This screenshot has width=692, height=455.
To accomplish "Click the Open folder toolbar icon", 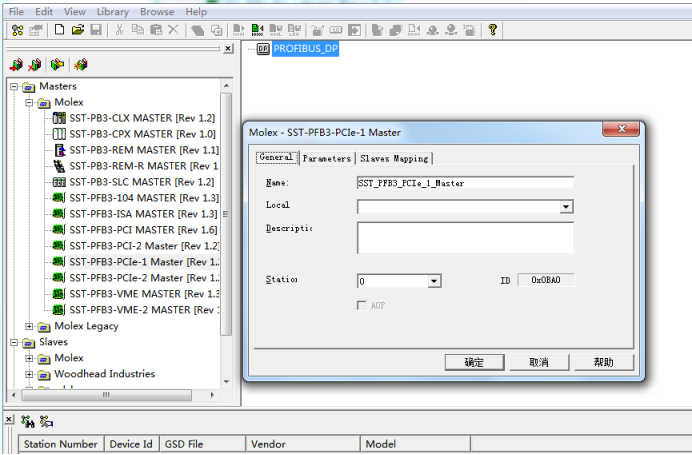I will point(78,30).
